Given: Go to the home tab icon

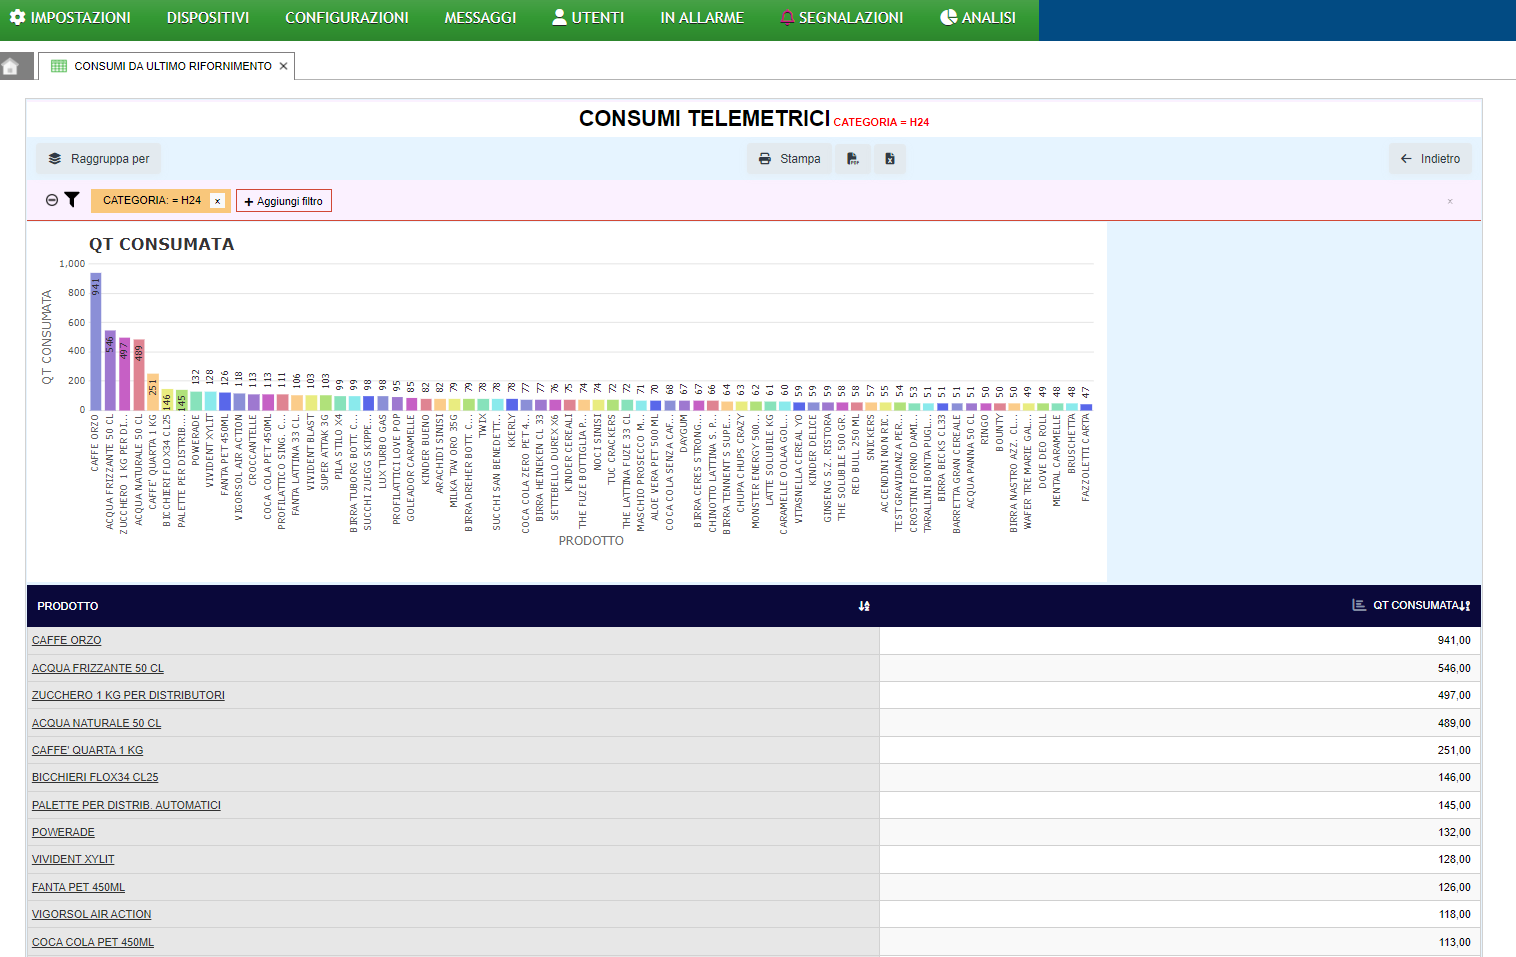Looking at the screenshot, I should coord(11,67).
